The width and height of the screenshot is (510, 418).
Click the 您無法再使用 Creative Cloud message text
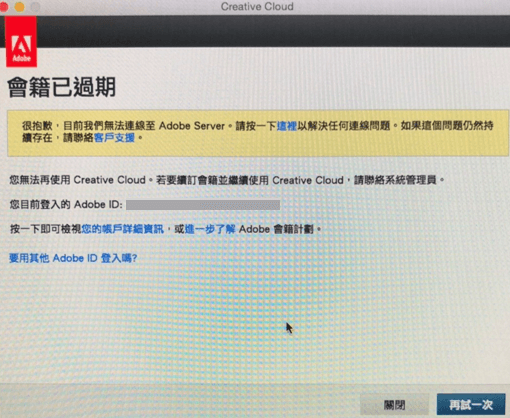(x=227, y=180)
